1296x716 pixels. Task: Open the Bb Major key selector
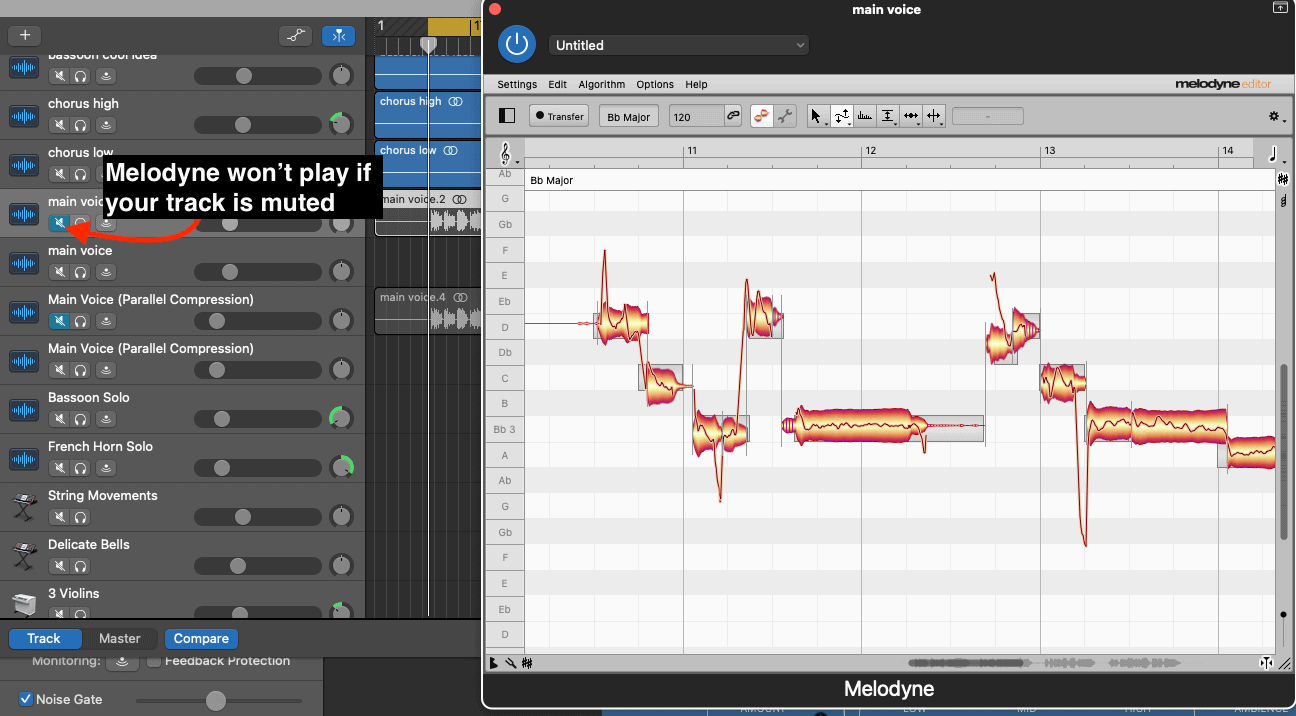[x=628, y=116]
